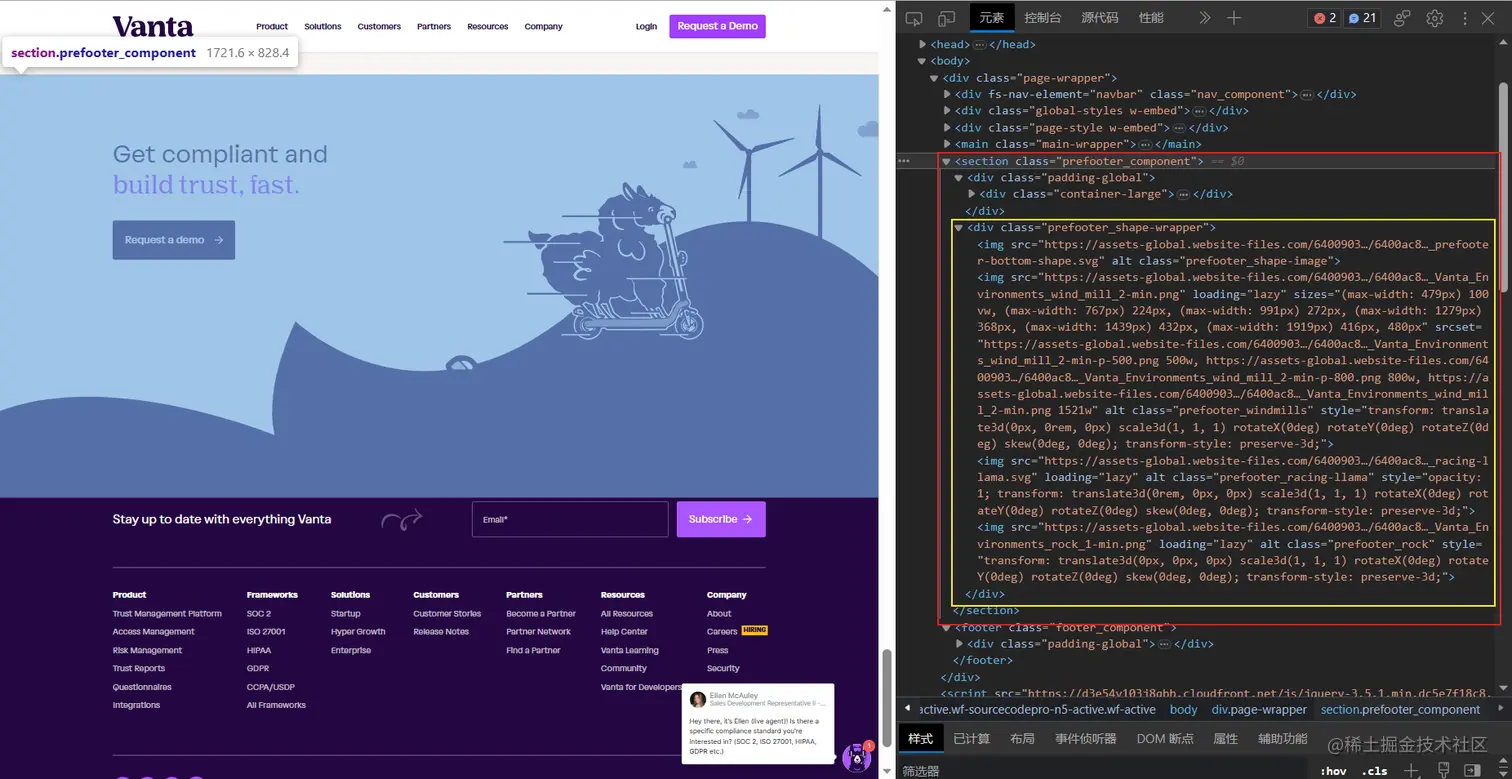Image resolution: width=1512 pixels, height=779 pixels.
Task: Open the DOM 断点 tab
Action: [x=1165, y=739]
